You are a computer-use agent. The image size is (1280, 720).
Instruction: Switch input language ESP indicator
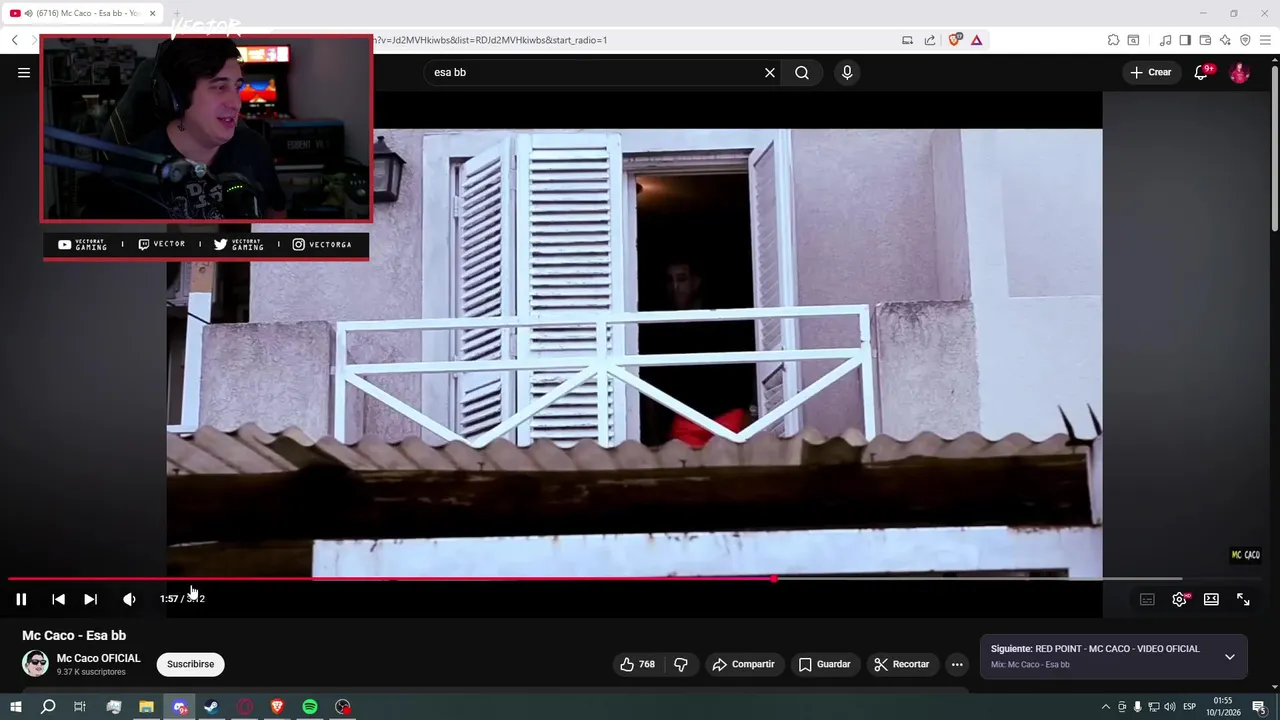(1190, 707)
